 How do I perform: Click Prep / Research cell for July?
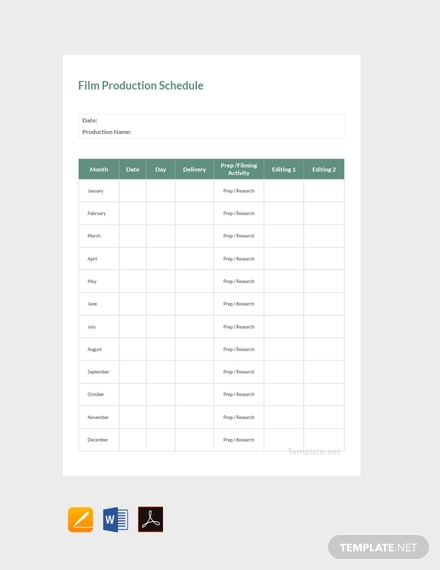pyautogui.click(x=239, y=327)
